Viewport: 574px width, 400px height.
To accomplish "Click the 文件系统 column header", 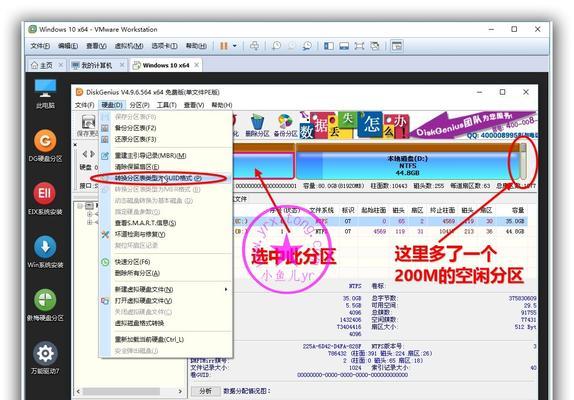I will (x=321, y=210).
